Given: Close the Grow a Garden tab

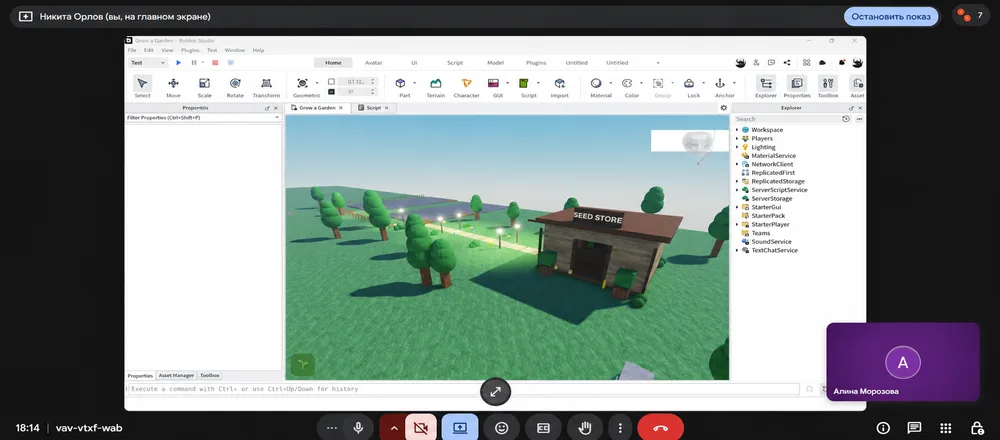Looking at the screenshot, I should [x=341, y=108].
